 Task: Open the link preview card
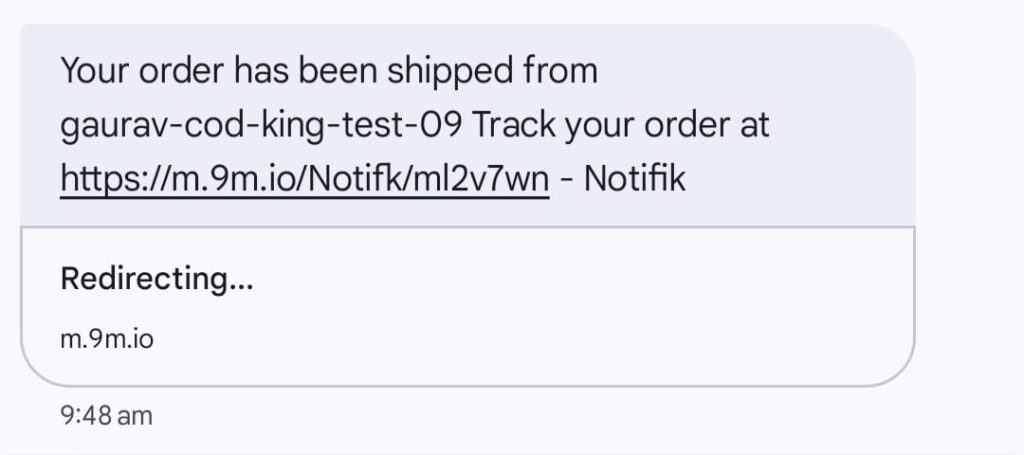tap(467, 307)
